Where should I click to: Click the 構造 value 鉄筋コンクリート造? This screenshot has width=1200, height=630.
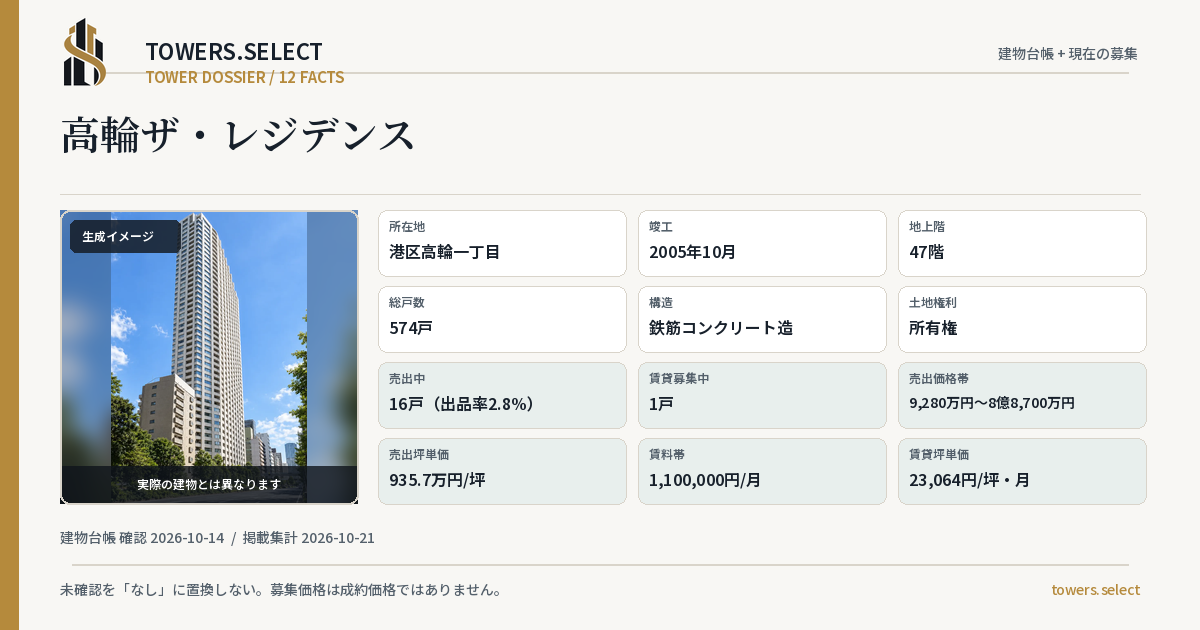[721, 328]
